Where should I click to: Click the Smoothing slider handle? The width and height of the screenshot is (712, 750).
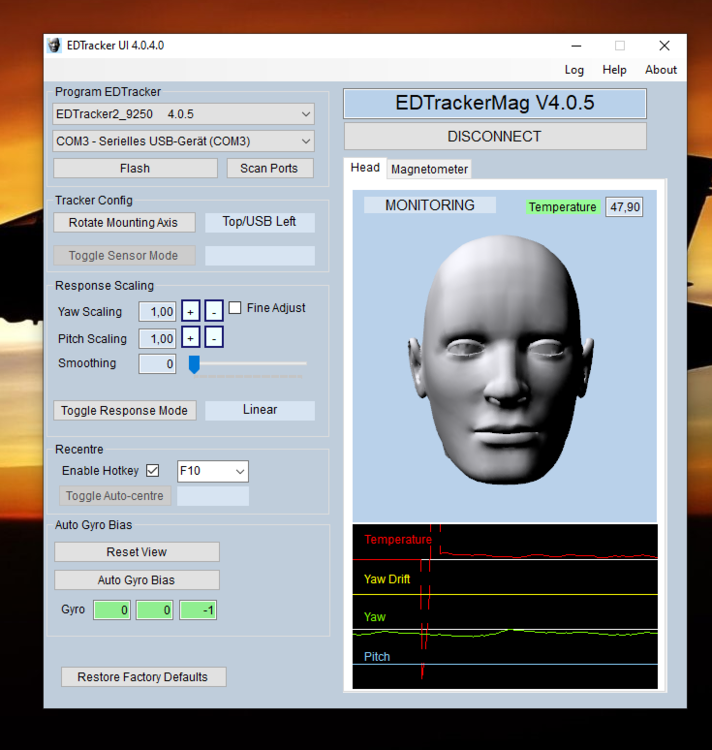(194, 364)
